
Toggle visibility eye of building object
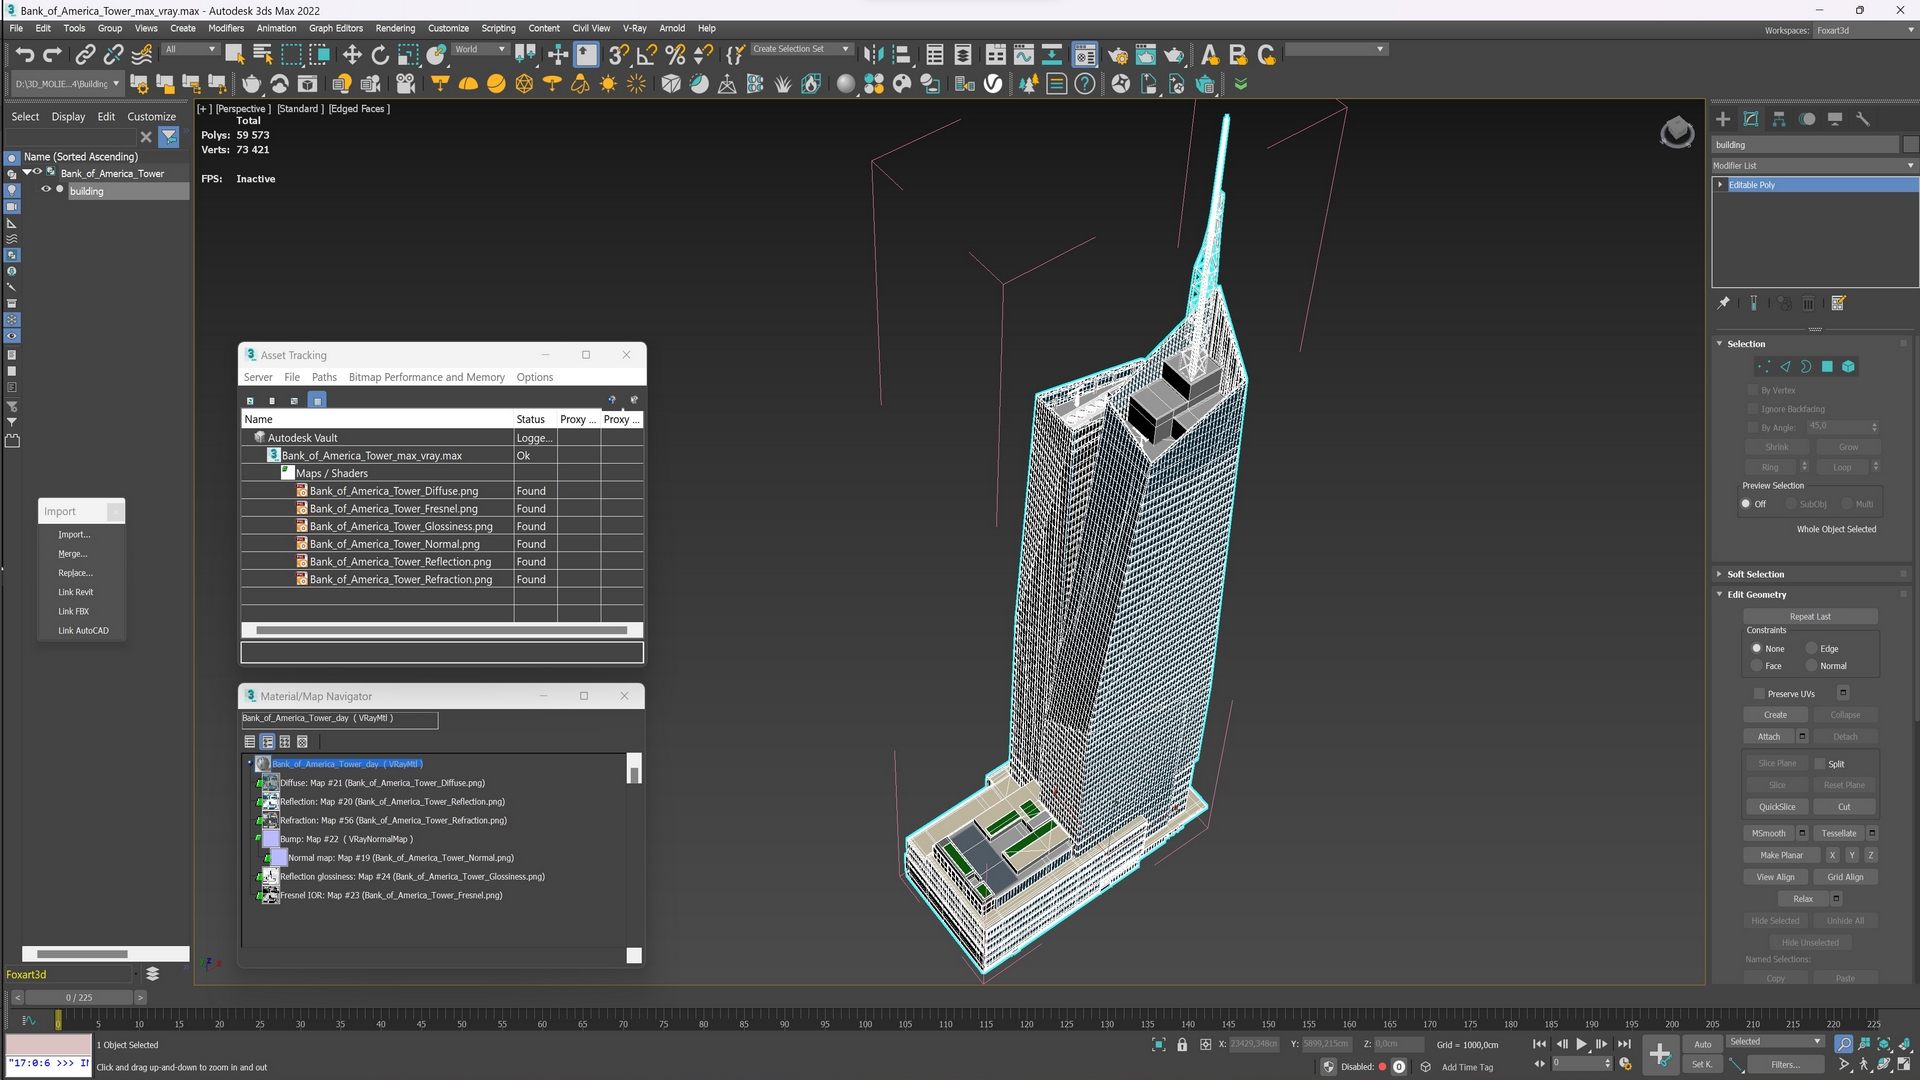[x=45, y=190]
